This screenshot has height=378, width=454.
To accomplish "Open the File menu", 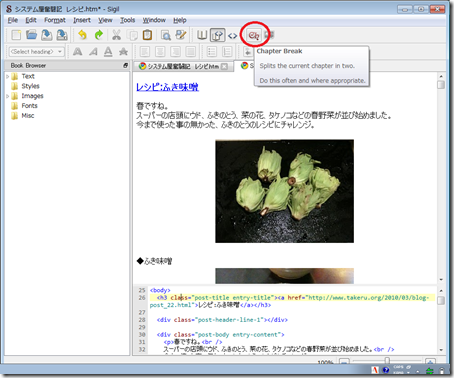I will [13, 20].
